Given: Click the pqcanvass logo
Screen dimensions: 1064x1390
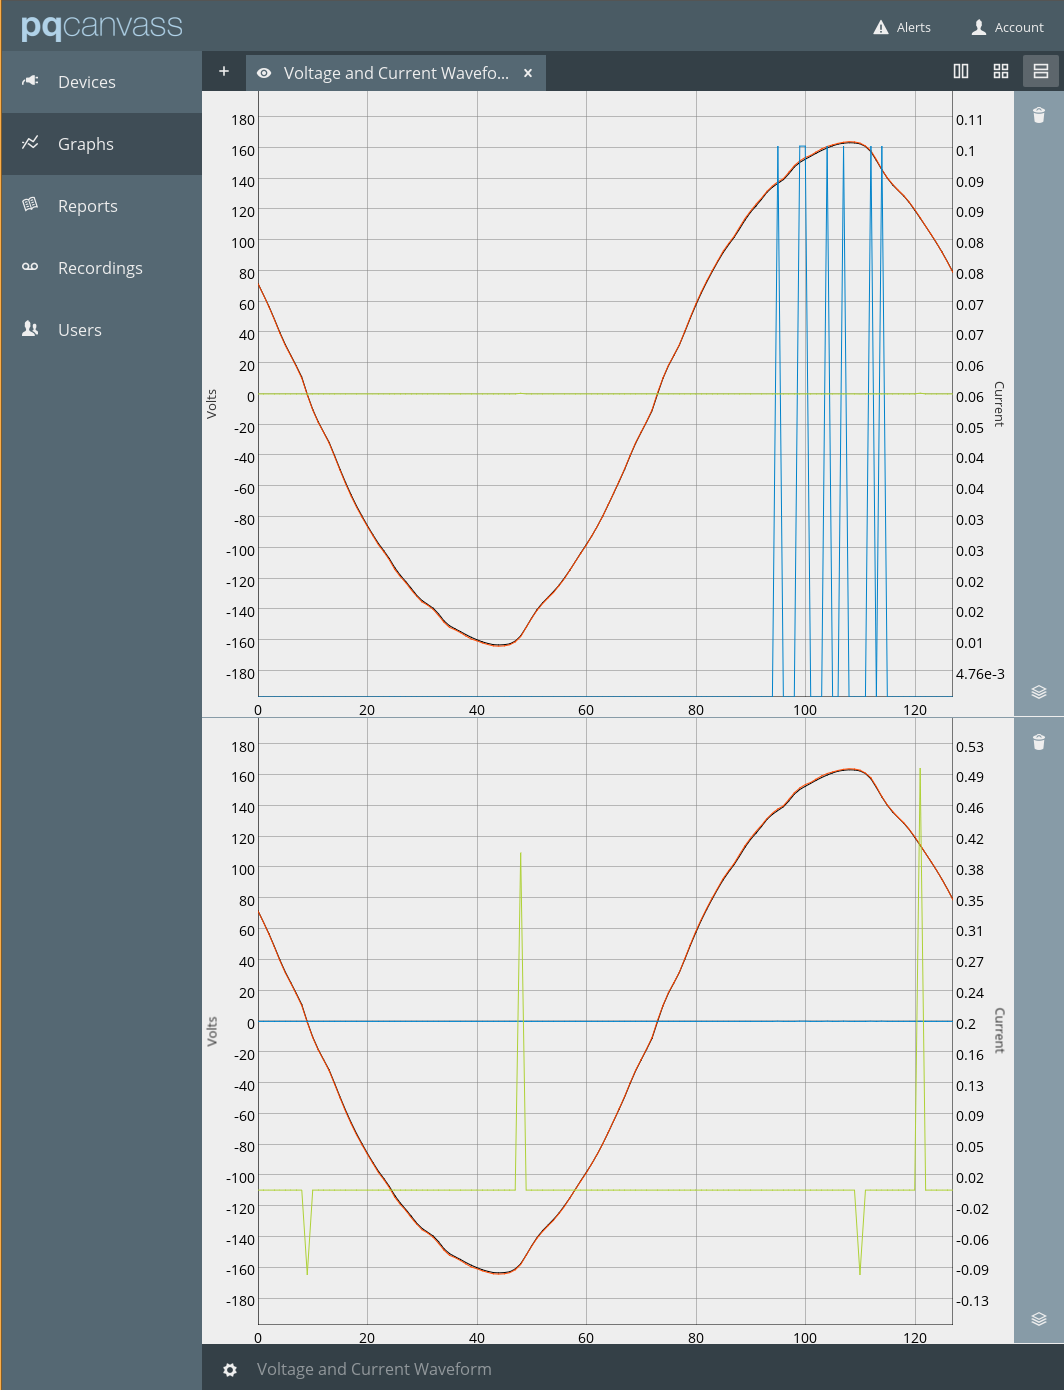Looking at the screenshot, I should (100, 26).
